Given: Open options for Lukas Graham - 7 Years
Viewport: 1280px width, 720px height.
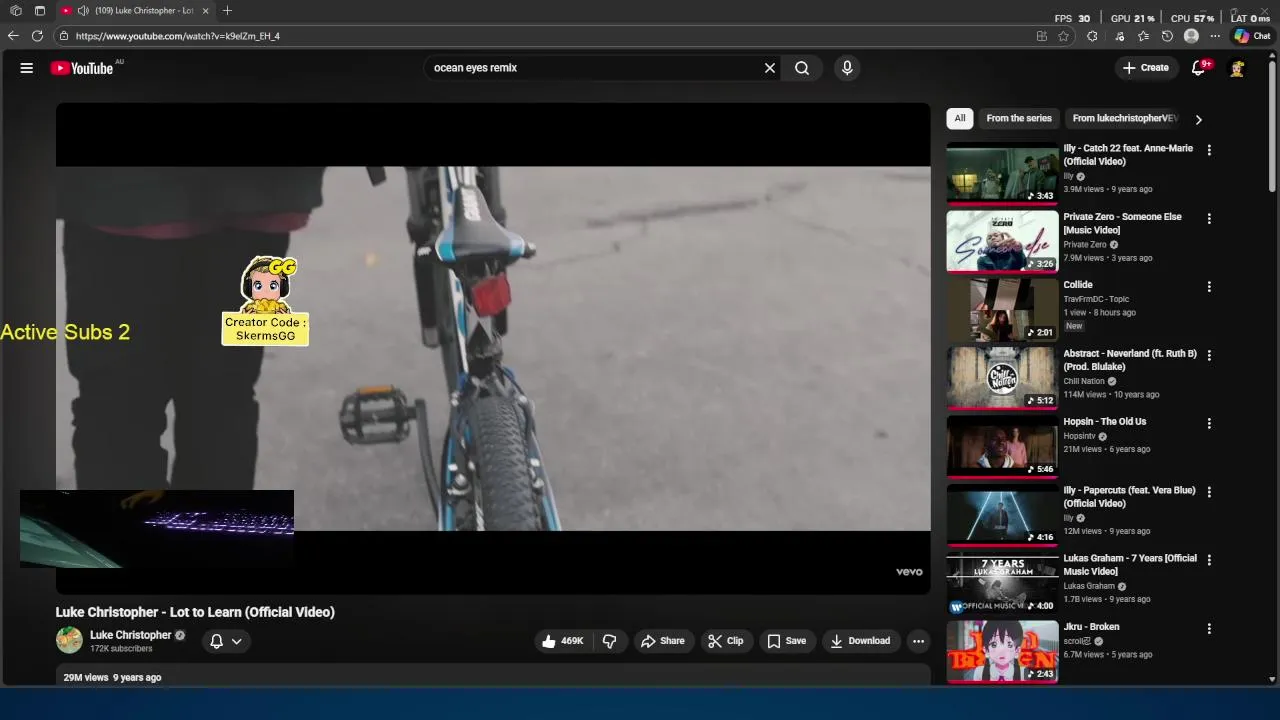Looking at the screenshot, I should click(x=1209, y=560).
